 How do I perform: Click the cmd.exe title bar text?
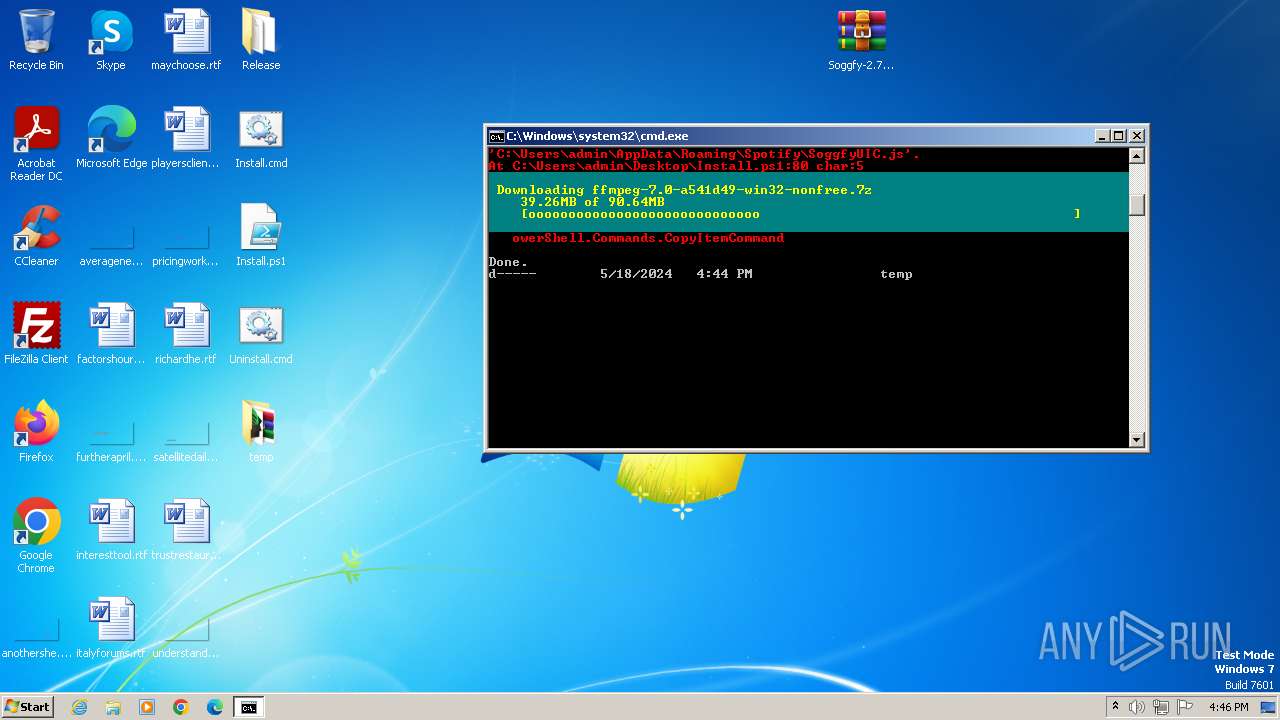coord(597,136)
